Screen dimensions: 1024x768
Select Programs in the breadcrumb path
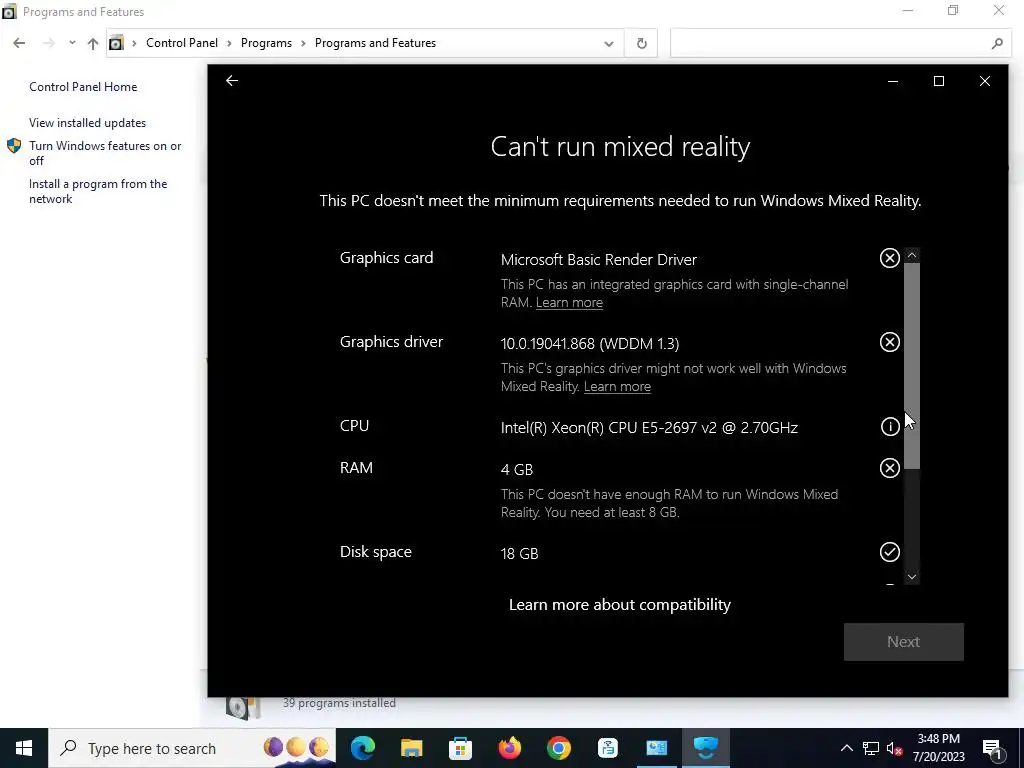tap(266, 43)
